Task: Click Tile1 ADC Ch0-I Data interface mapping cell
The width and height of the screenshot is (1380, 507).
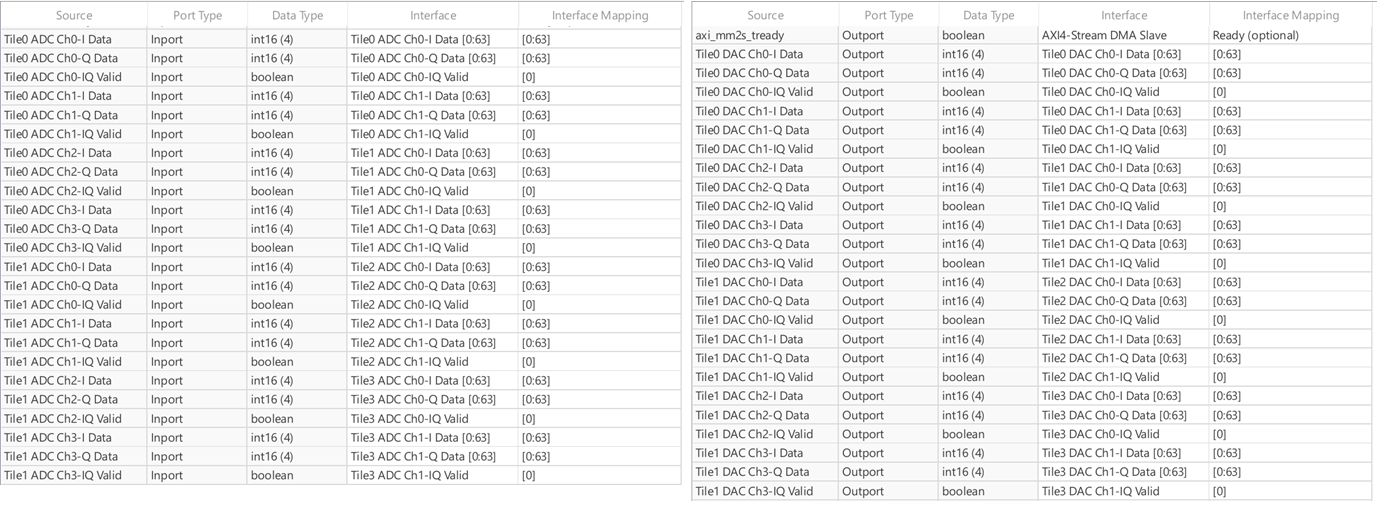Action: [x=598, y=267]
